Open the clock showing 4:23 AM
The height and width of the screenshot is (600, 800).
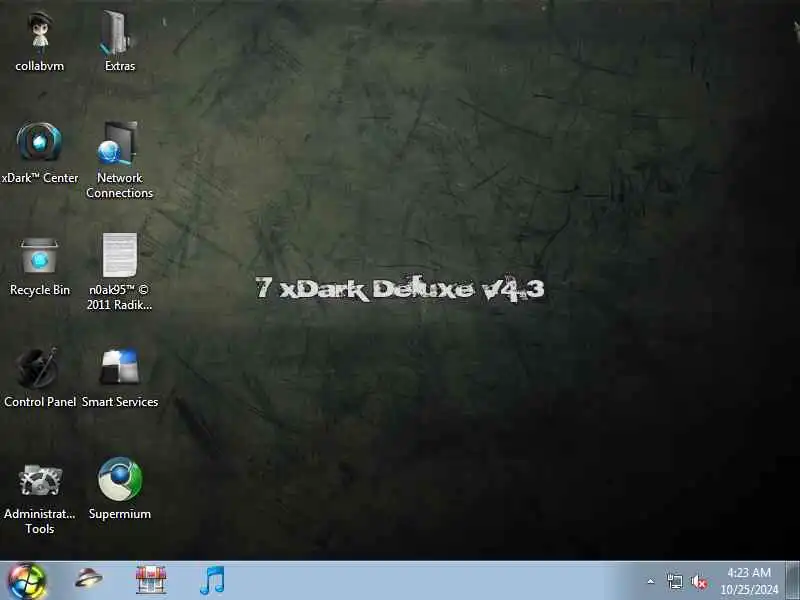(749, 581)
